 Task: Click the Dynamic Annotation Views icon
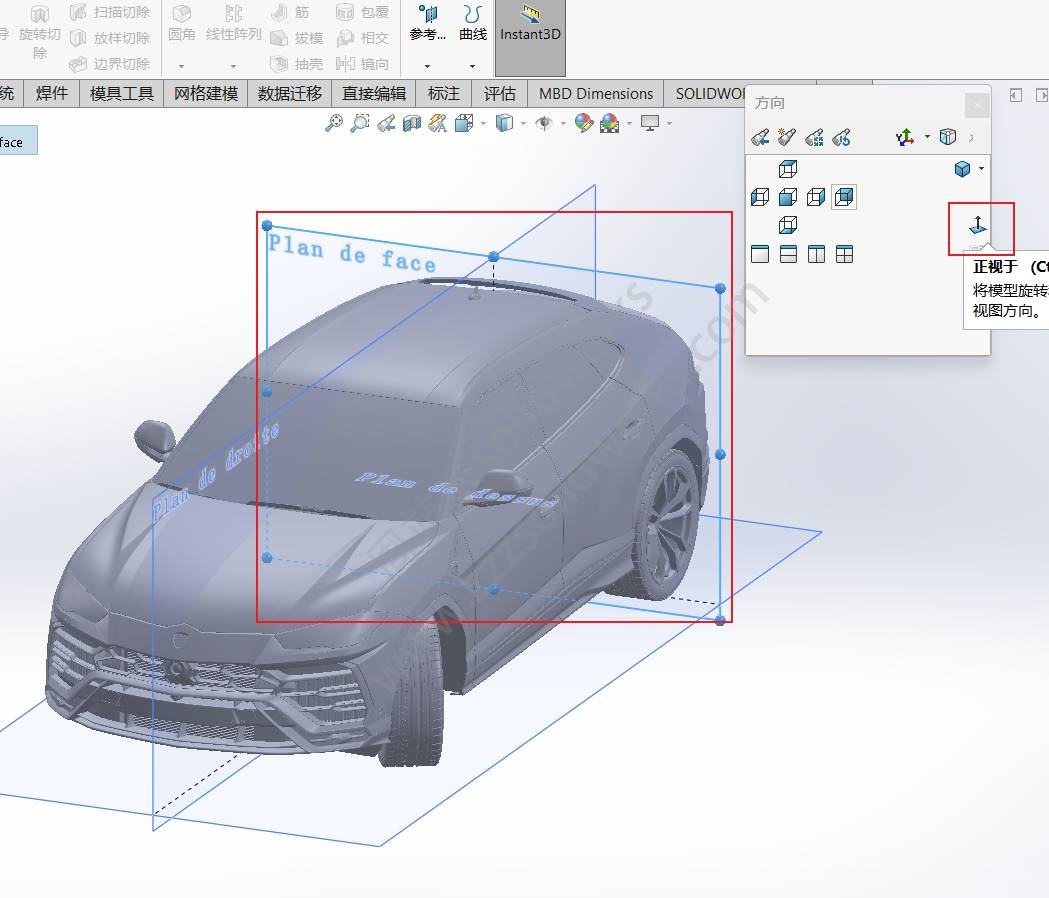[438, 123]
